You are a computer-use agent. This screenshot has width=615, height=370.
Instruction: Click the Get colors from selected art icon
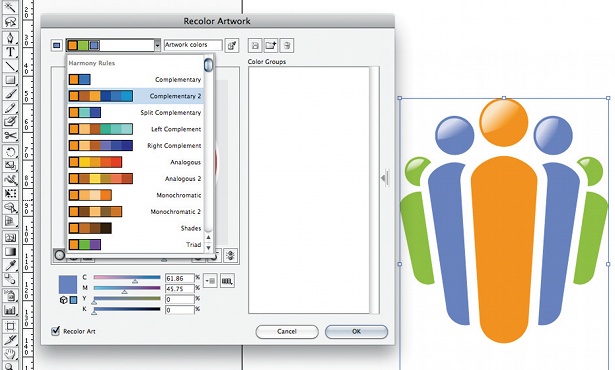tap(232, 46)
